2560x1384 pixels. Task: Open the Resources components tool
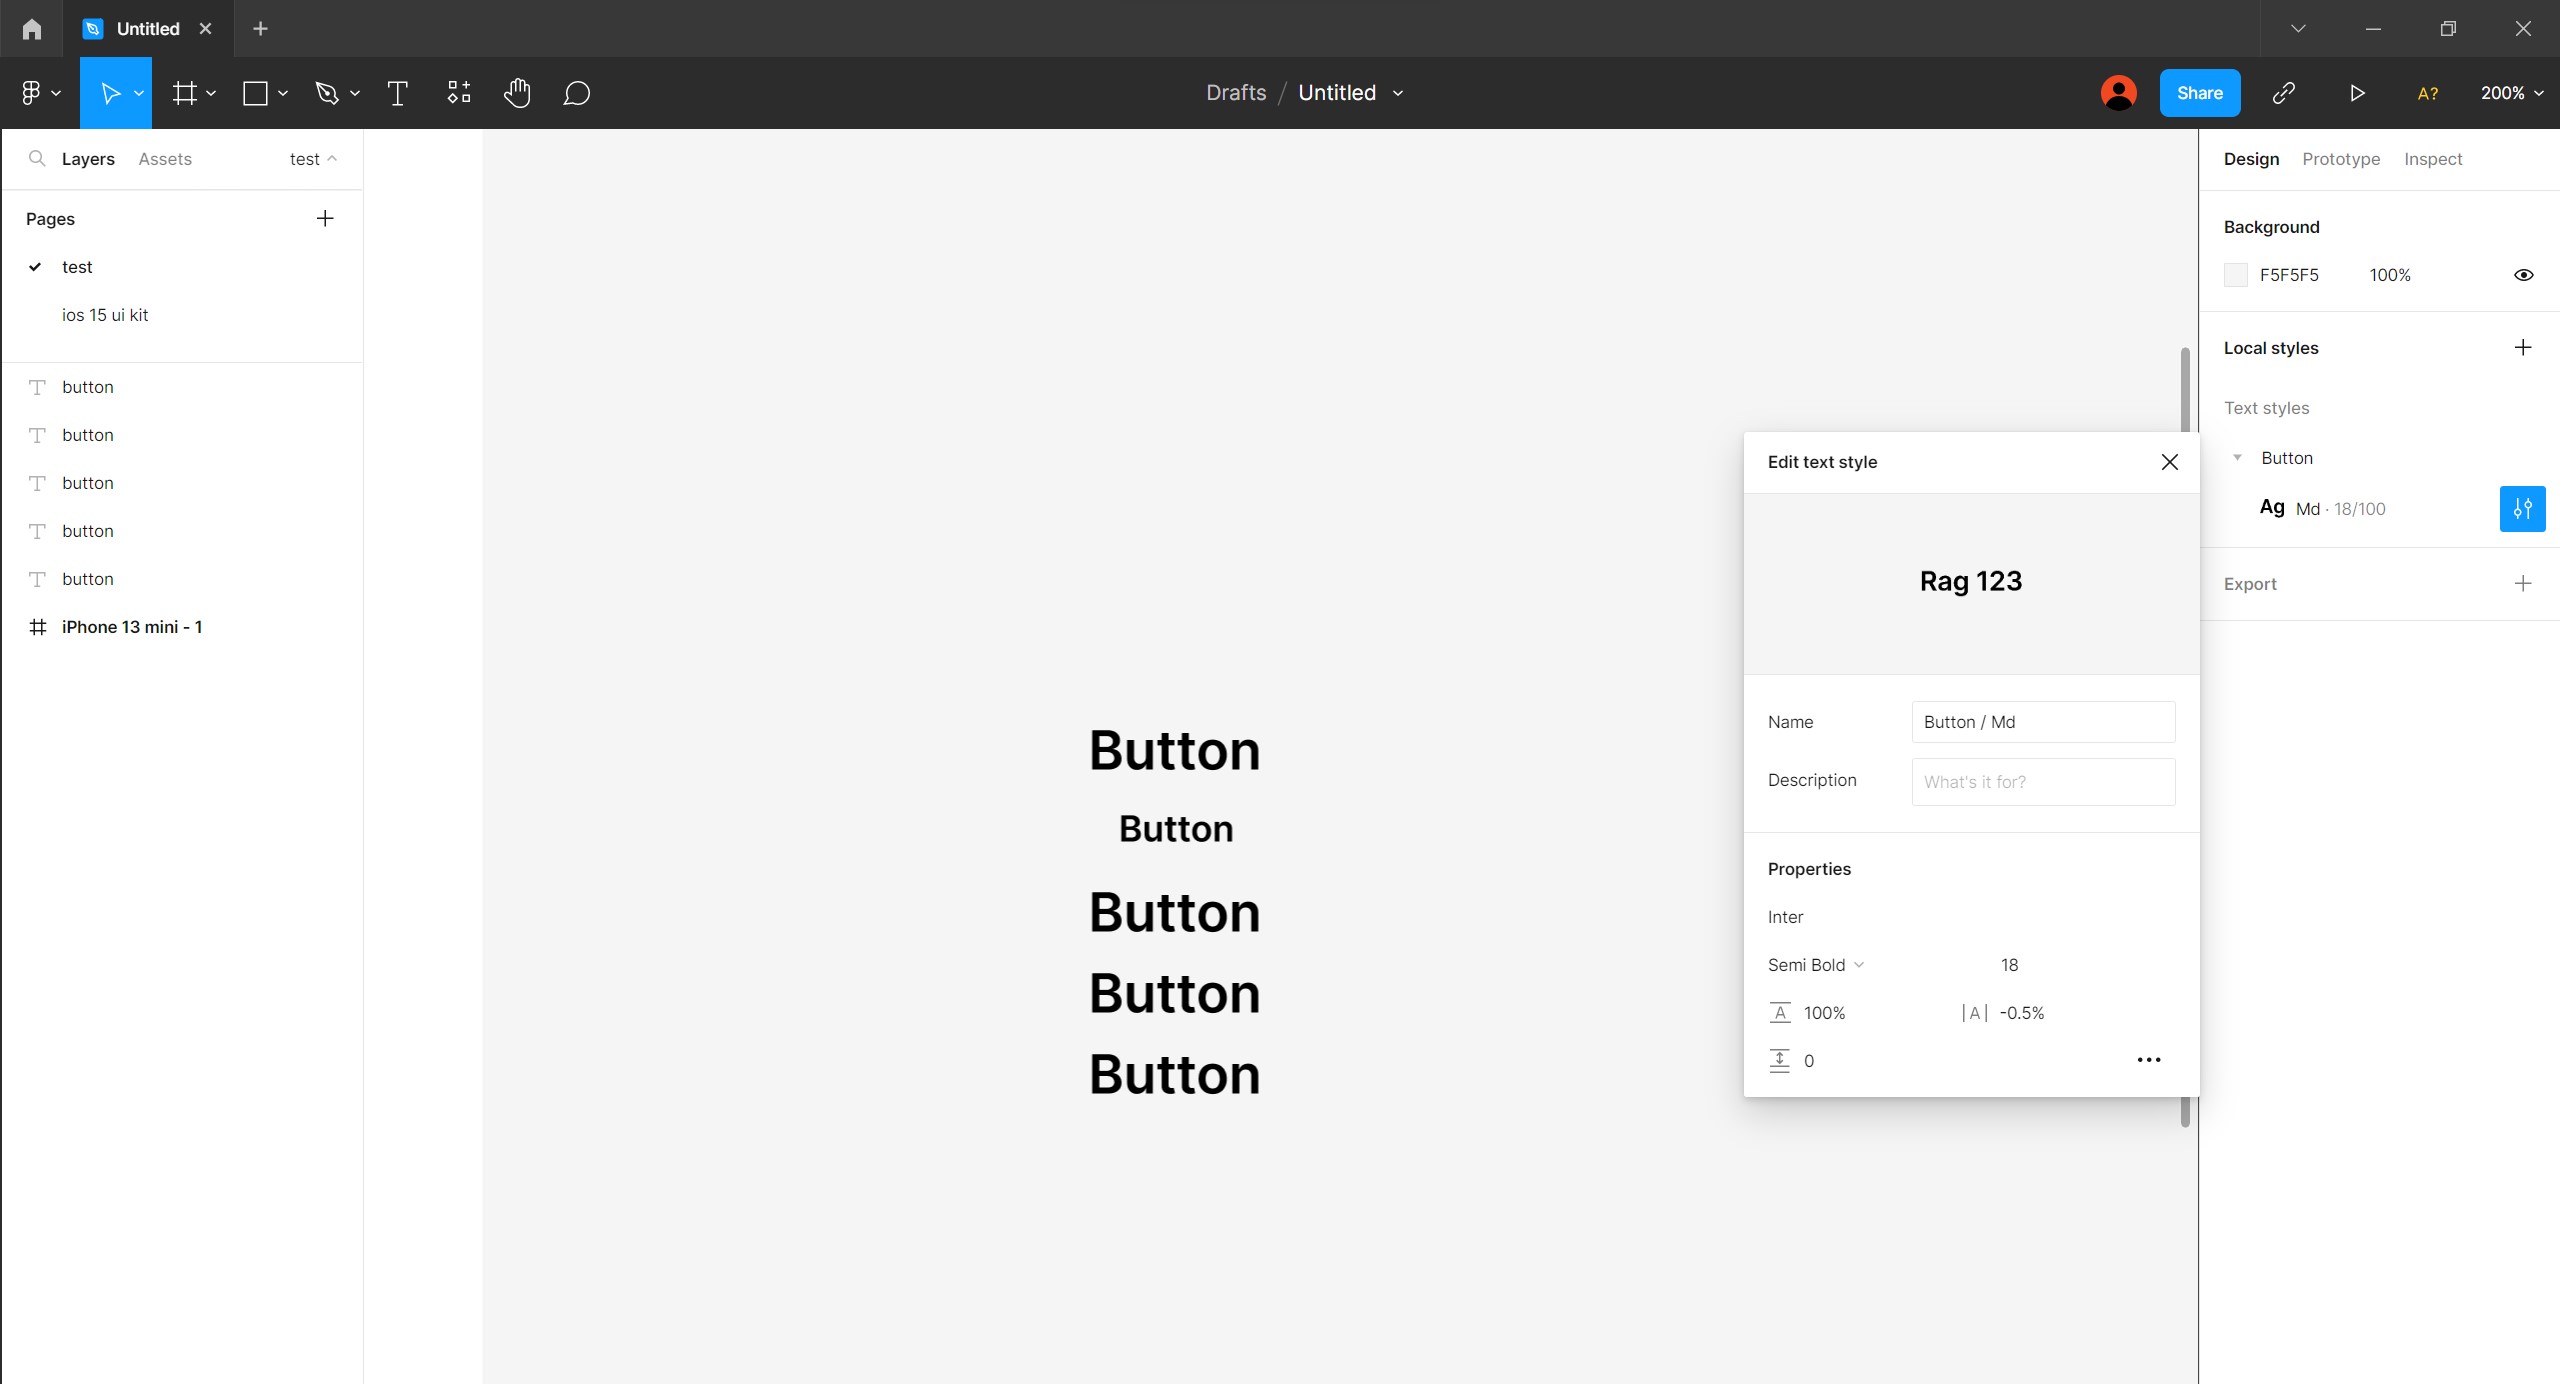458,93
